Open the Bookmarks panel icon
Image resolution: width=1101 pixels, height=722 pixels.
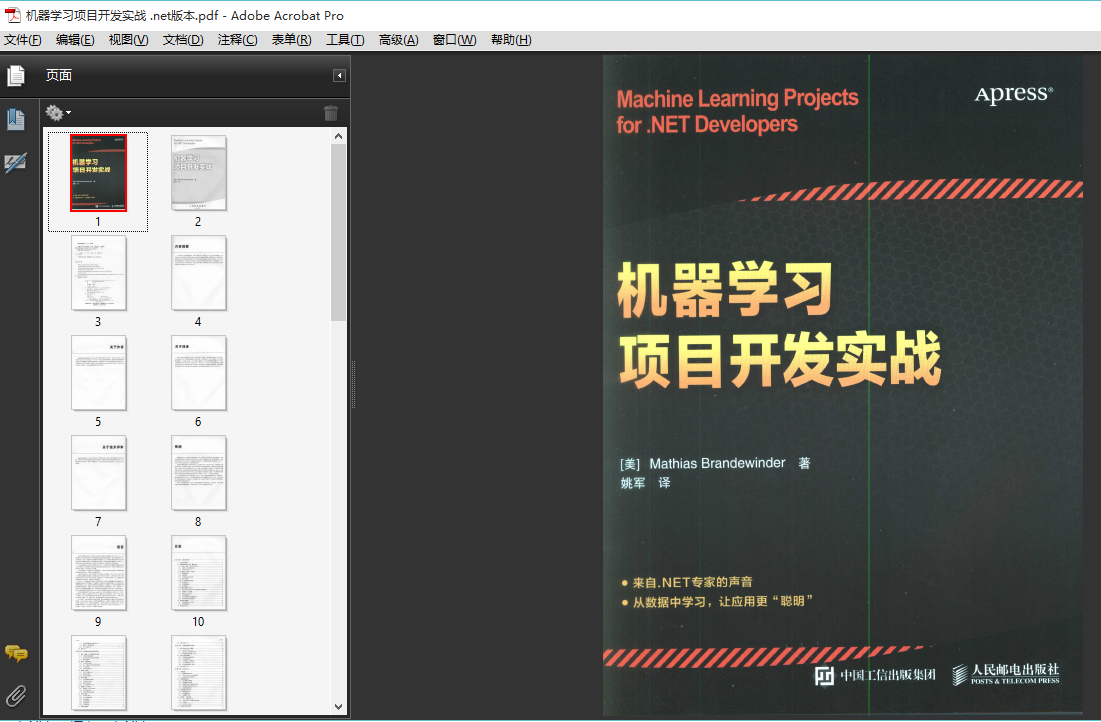point(15,119)
